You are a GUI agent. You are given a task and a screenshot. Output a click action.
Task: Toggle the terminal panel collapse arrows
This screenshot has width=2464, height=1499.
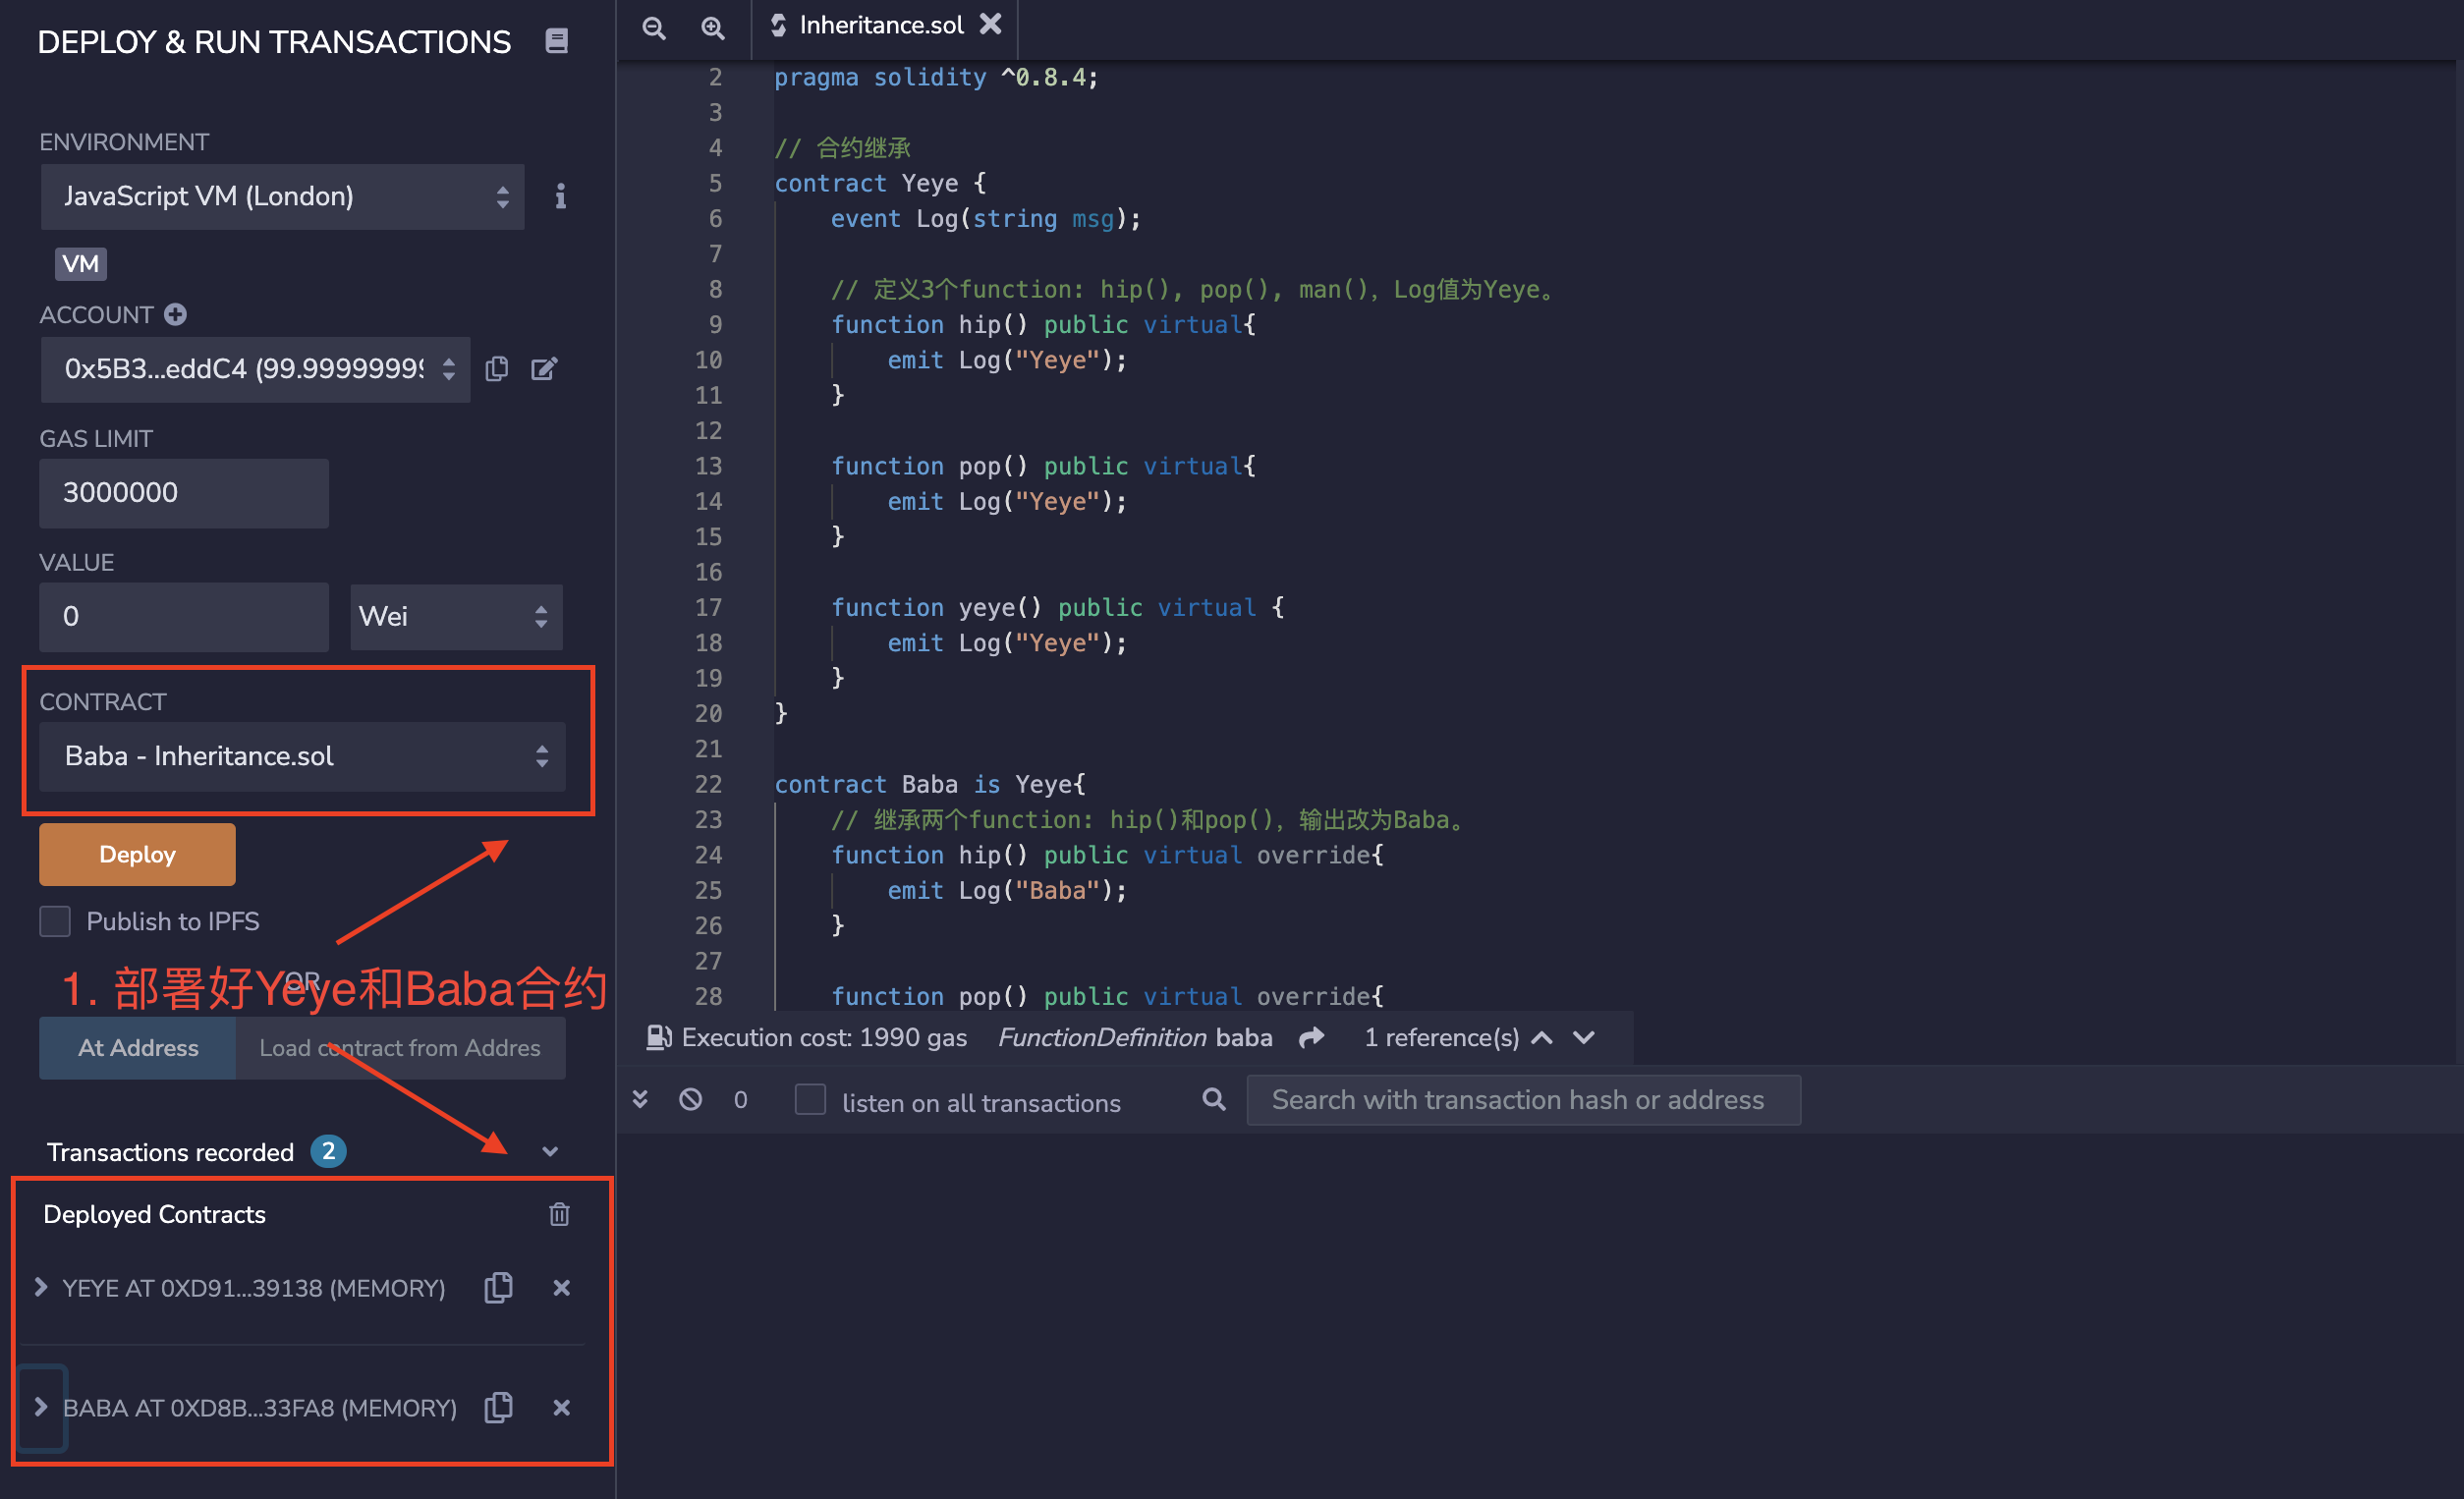point(640,1100)
